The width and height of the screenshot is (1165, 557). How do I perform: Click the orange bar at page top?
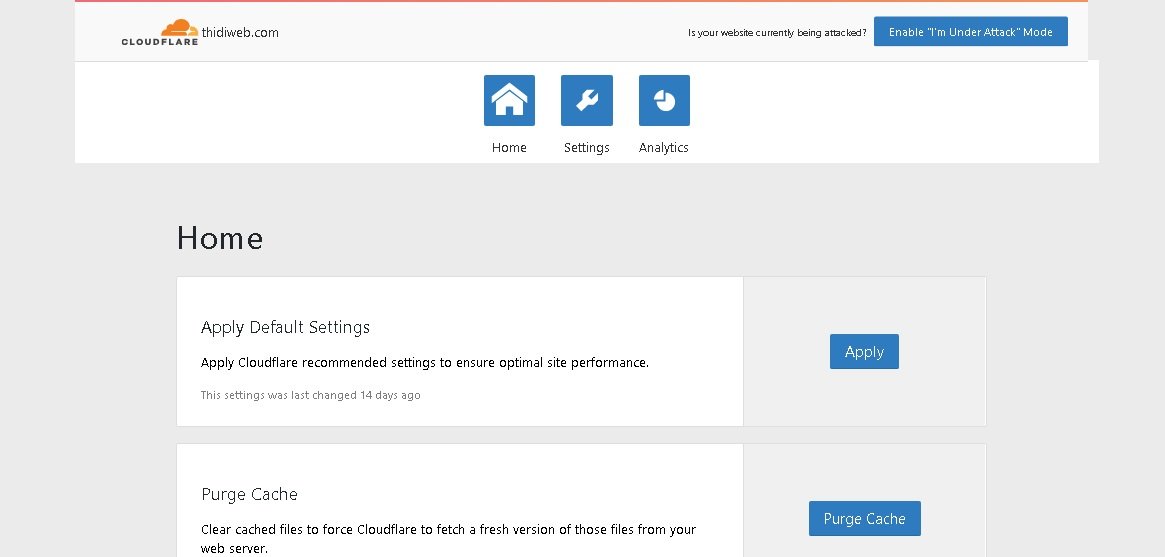click(x=580, y=1)
